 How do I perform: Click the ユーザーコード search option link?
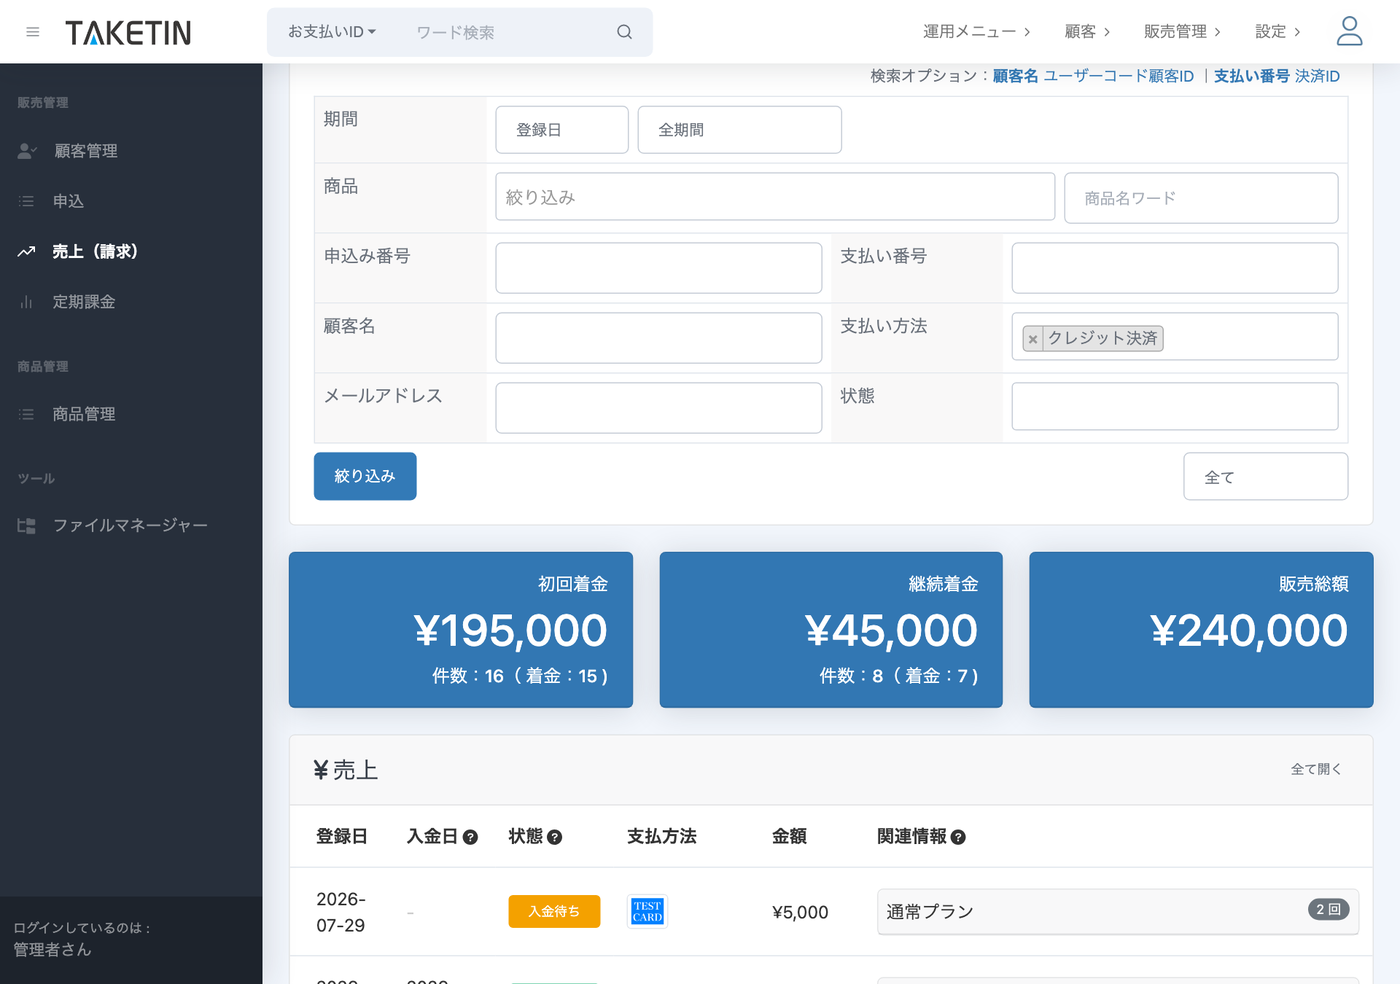tap(1095, 76)
